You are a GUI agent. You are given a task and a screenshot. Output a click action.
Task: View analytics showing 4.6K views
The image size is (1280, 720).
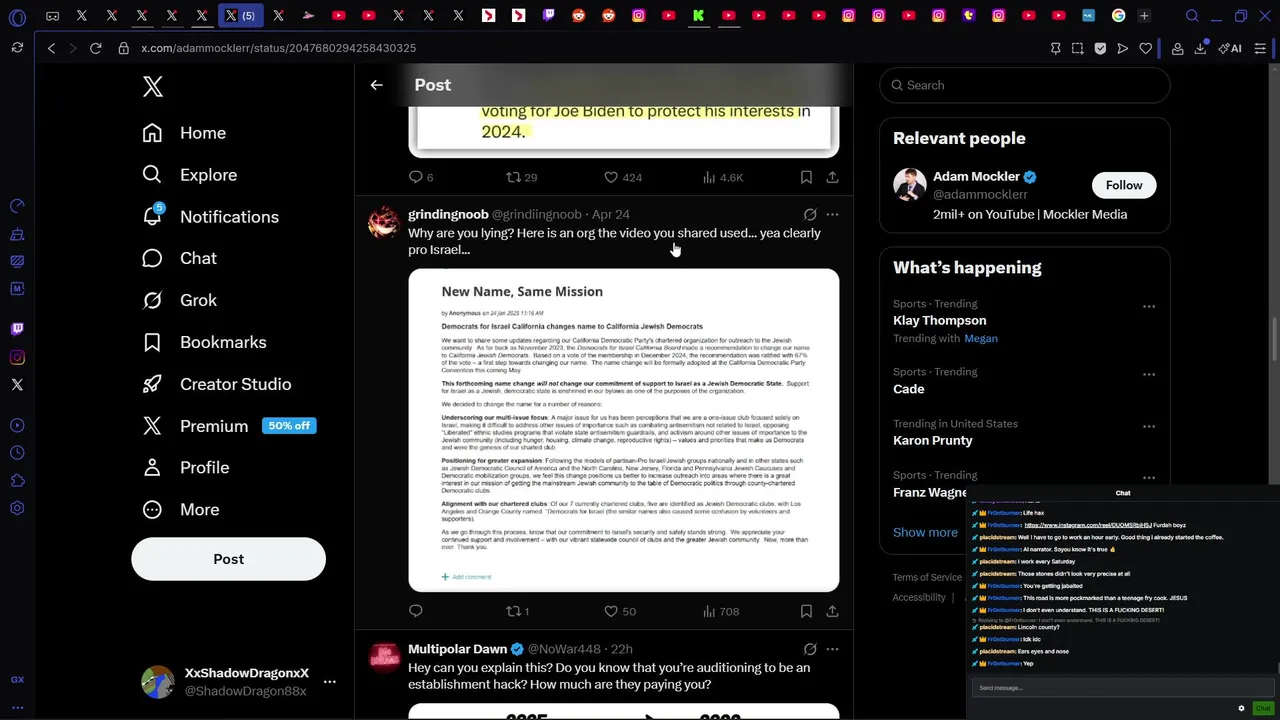[723, 177]
